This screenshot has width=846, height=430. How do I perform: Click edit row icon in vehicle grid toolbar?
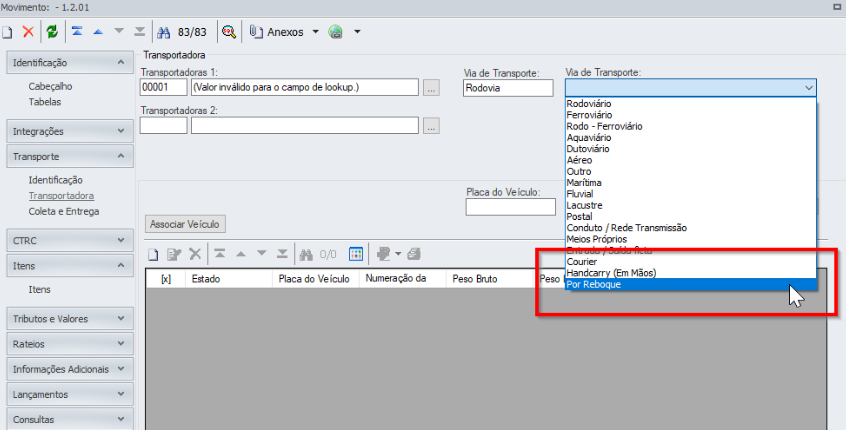174,254
